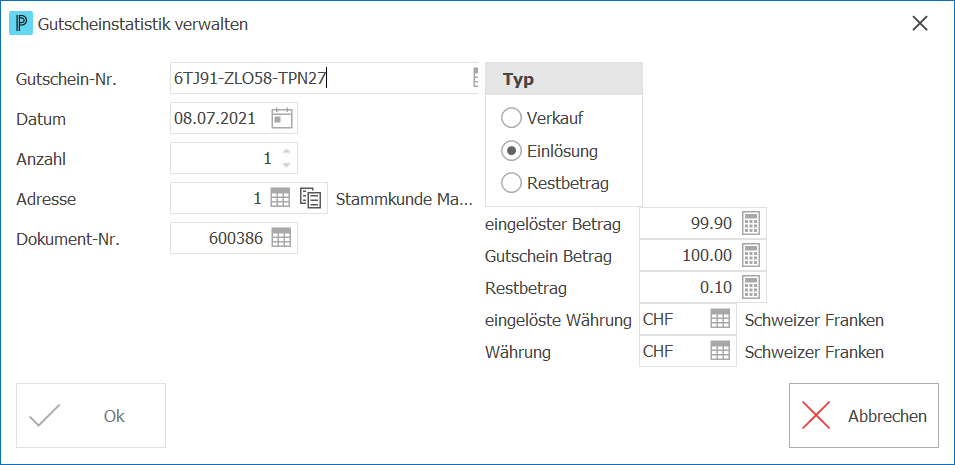Close the Gutscheinstatistik verwalten dialog

pyautogui.click(x=920, y=24)
